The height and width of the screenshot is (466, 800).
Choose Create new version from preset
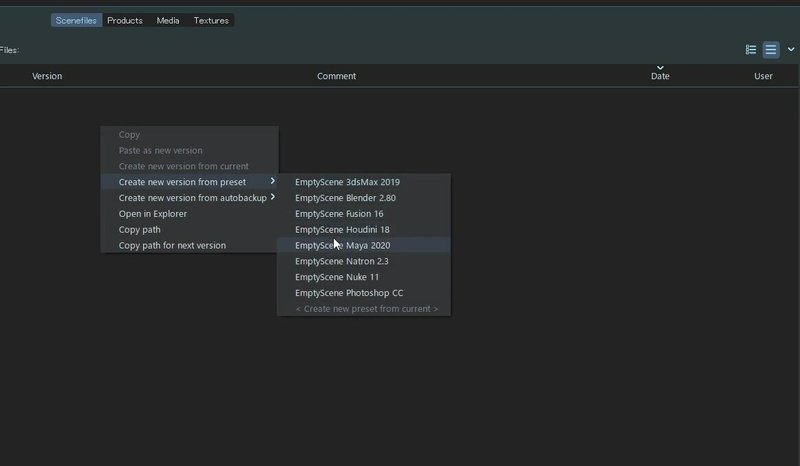(189, 182)
